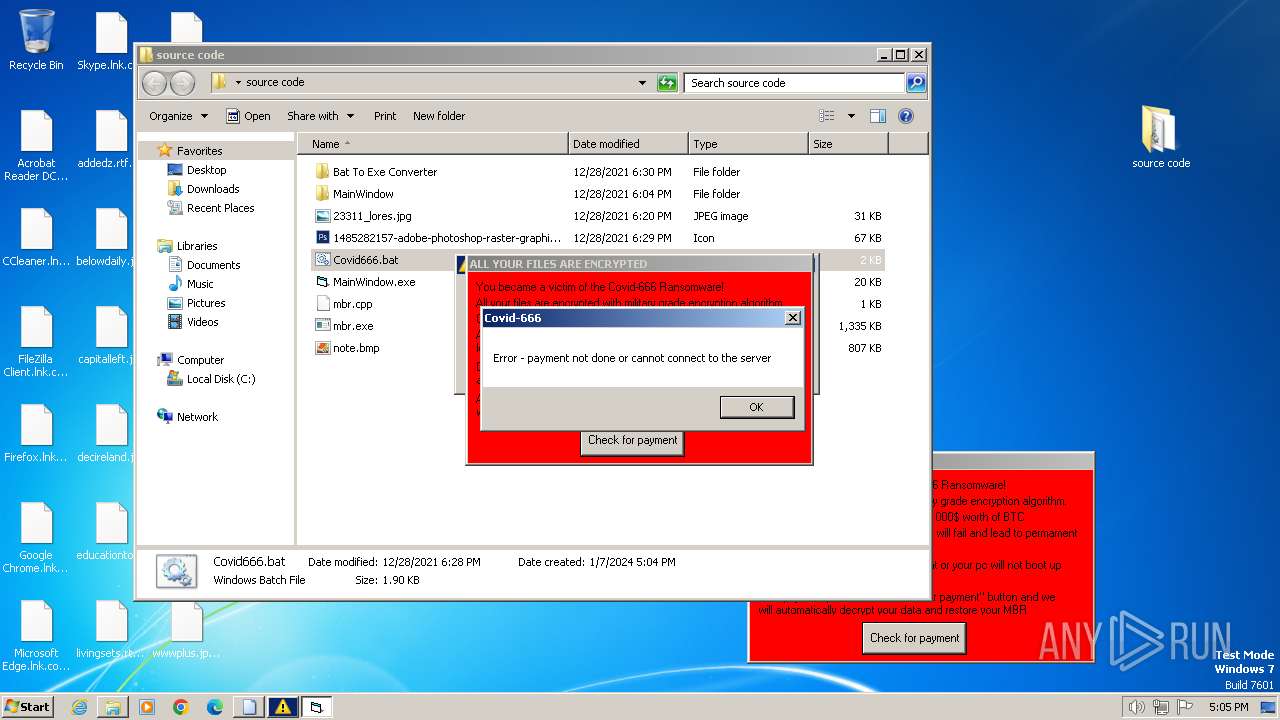Create a New folder

point(439,116)
